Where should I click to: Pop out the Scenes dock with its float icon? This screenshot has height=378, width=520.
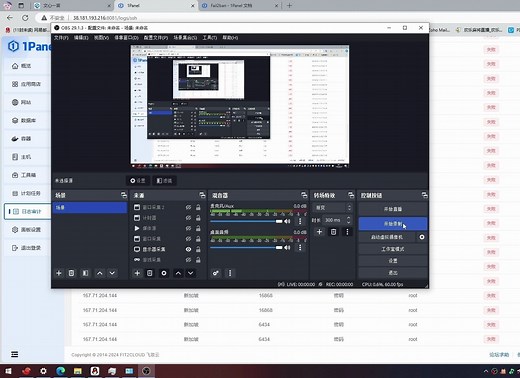(124, 195)
